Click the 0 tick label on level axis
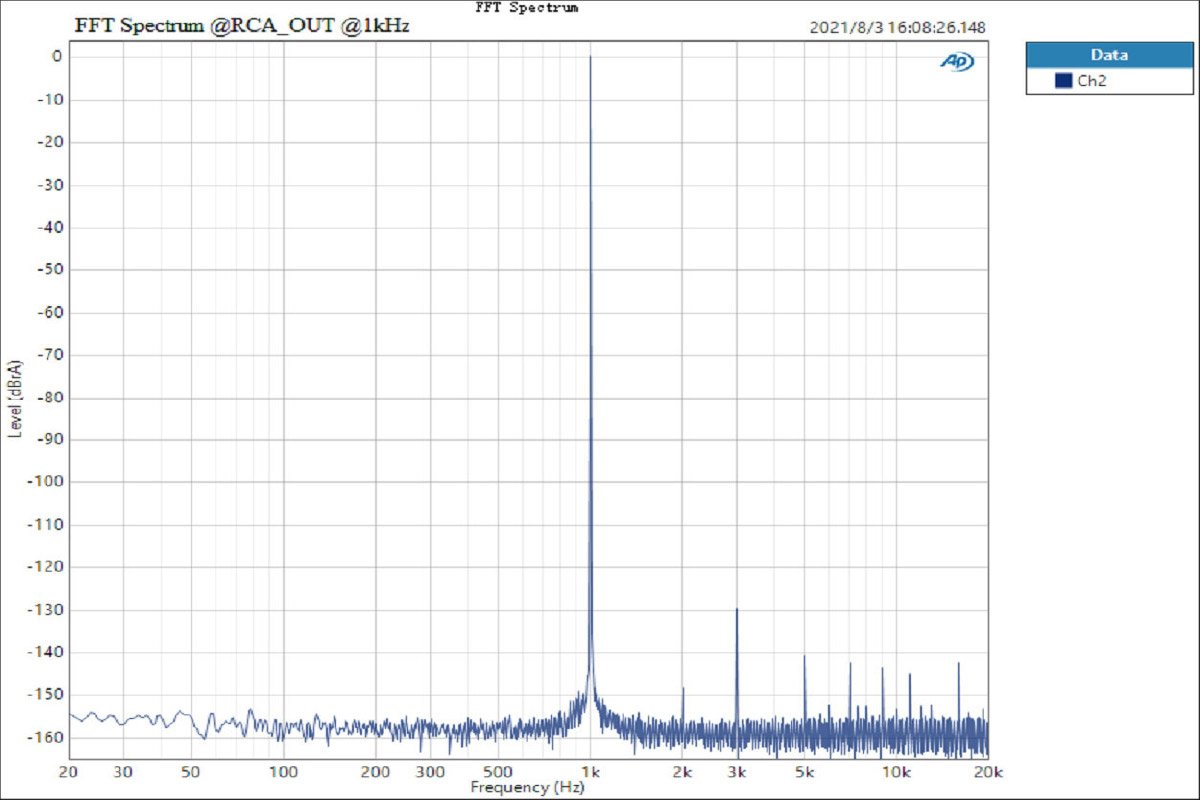 click(57, 57)
